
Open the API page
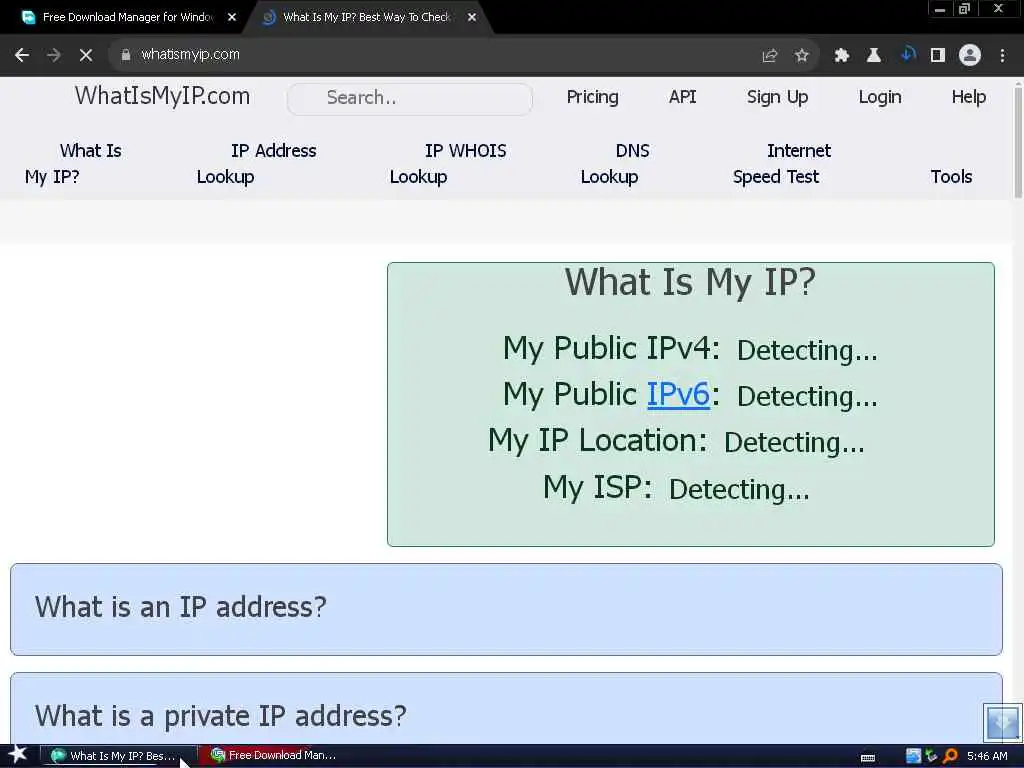tap(682, 97)
